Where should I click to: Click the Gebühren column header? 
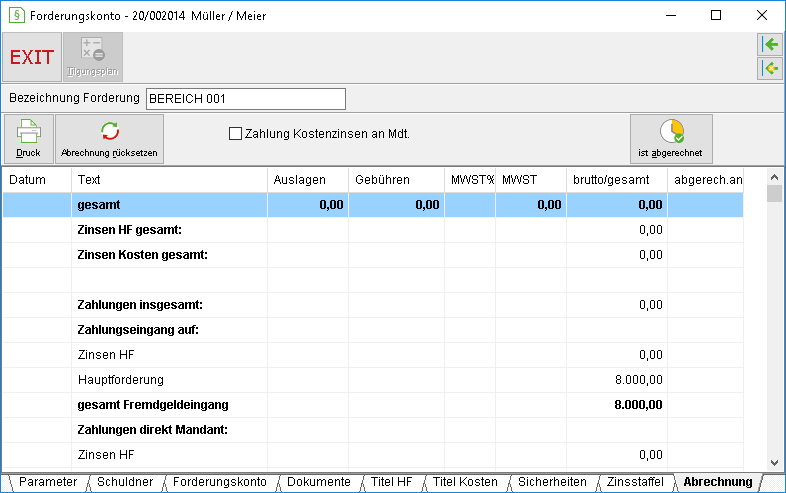click(x=397, y=180)
